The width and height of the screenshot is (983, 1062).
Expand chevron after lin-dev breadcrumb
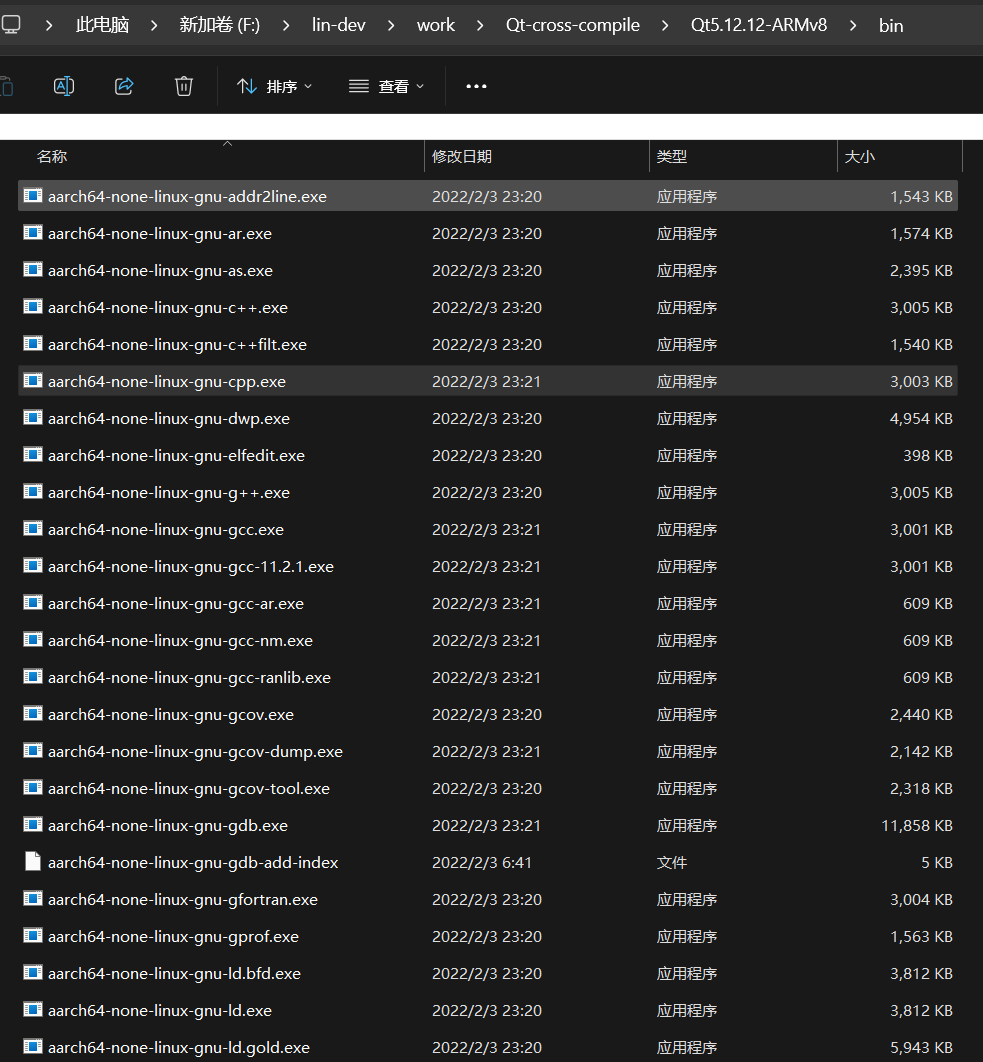(x=391, y=25)
